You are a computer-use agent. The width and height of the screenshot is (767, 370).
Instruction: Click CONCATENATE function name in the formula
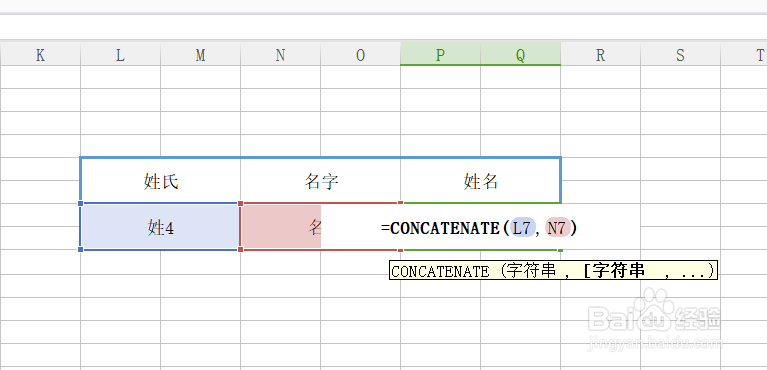click(x=444, y=228)
